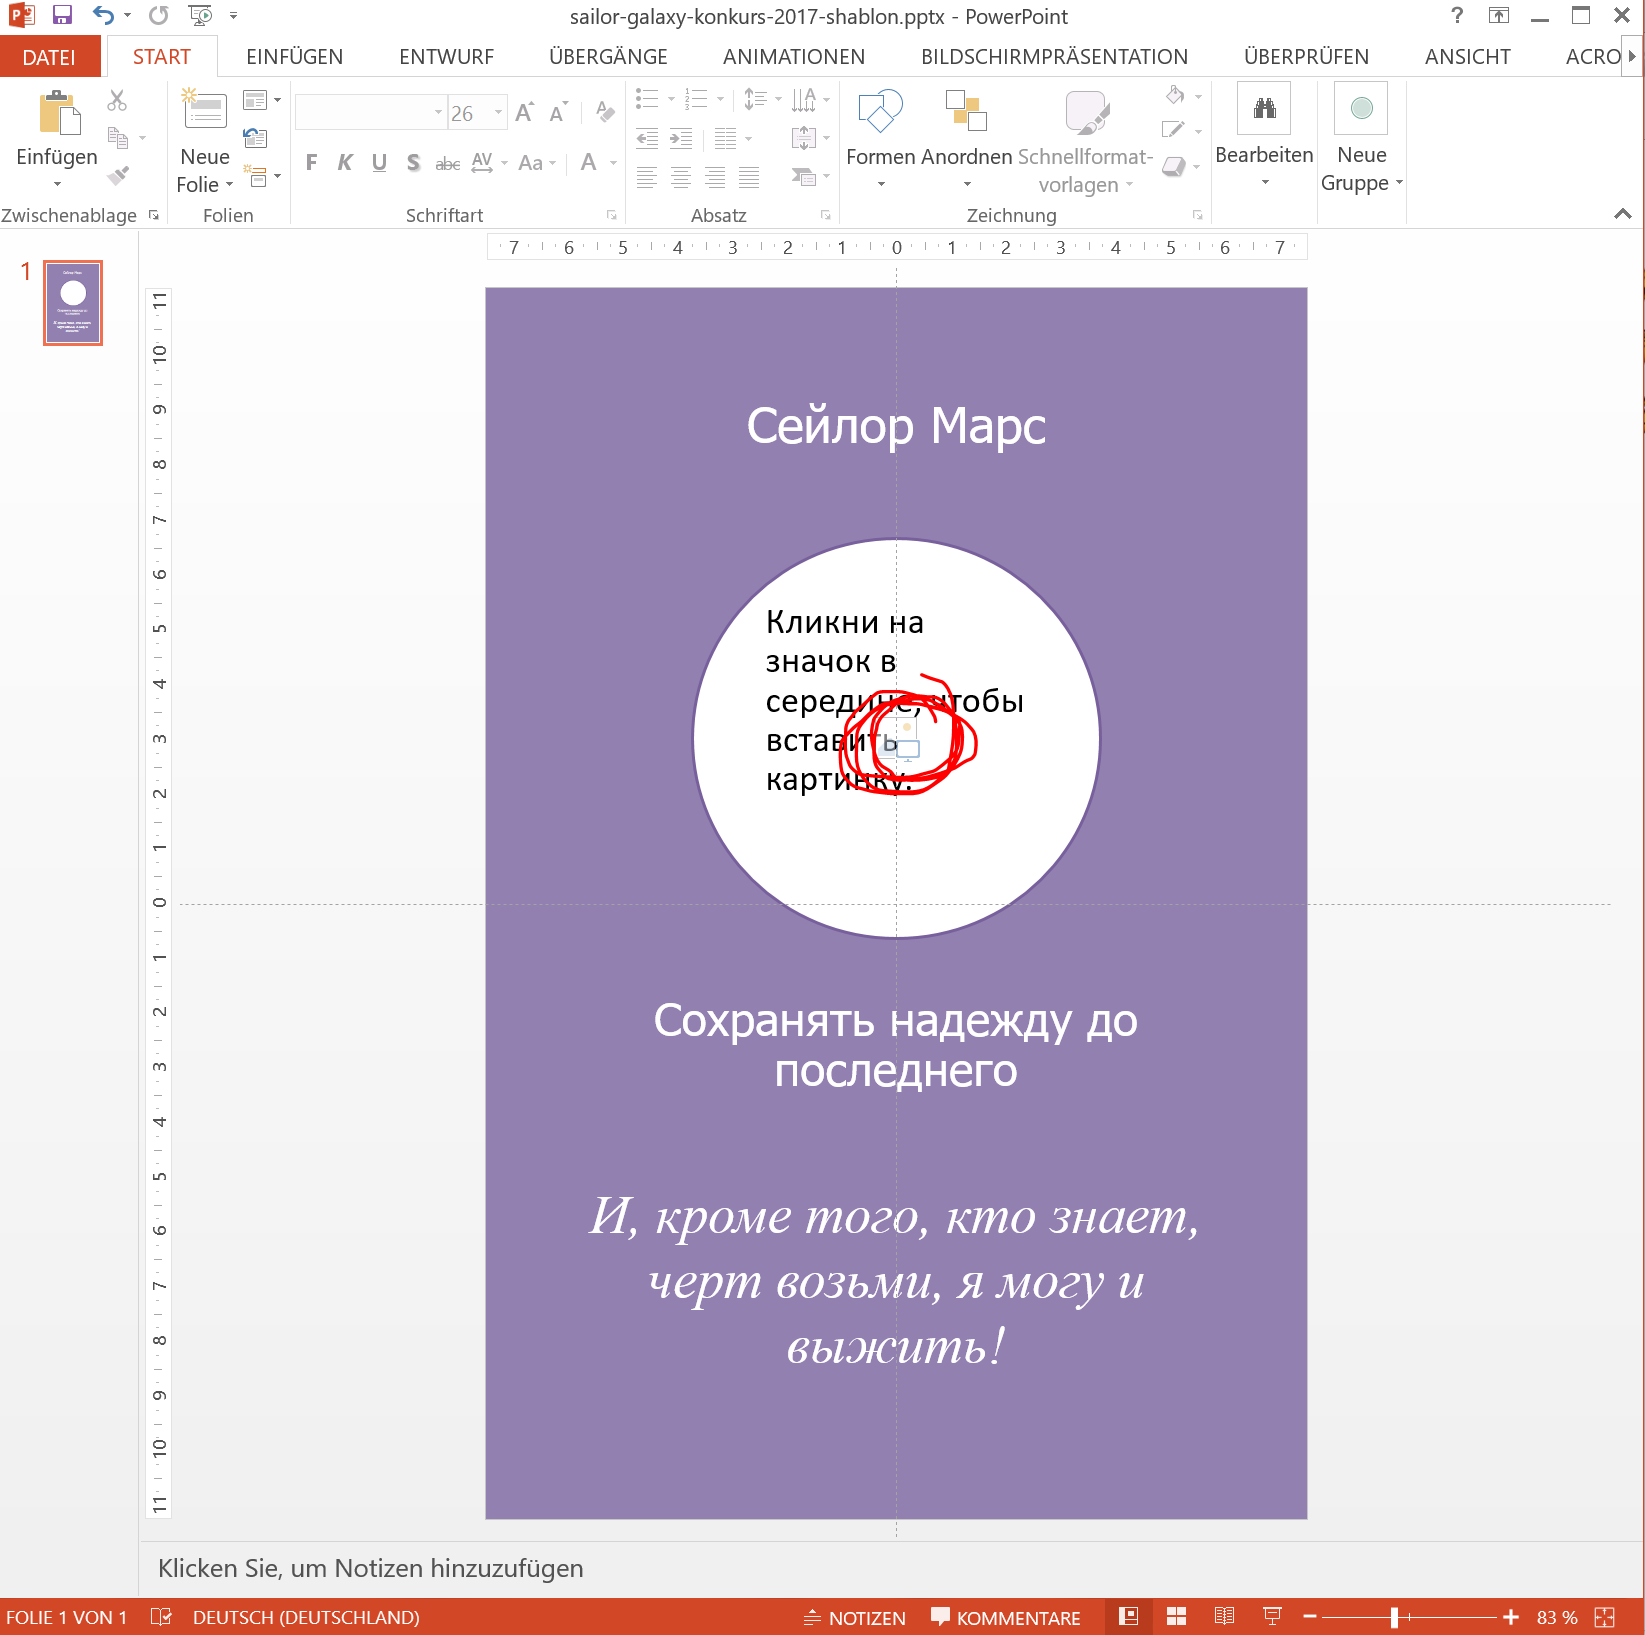
Task: Click the DEUTSCH (DEUTSCHLAND) language button
Action: [x=306, y=1617]
